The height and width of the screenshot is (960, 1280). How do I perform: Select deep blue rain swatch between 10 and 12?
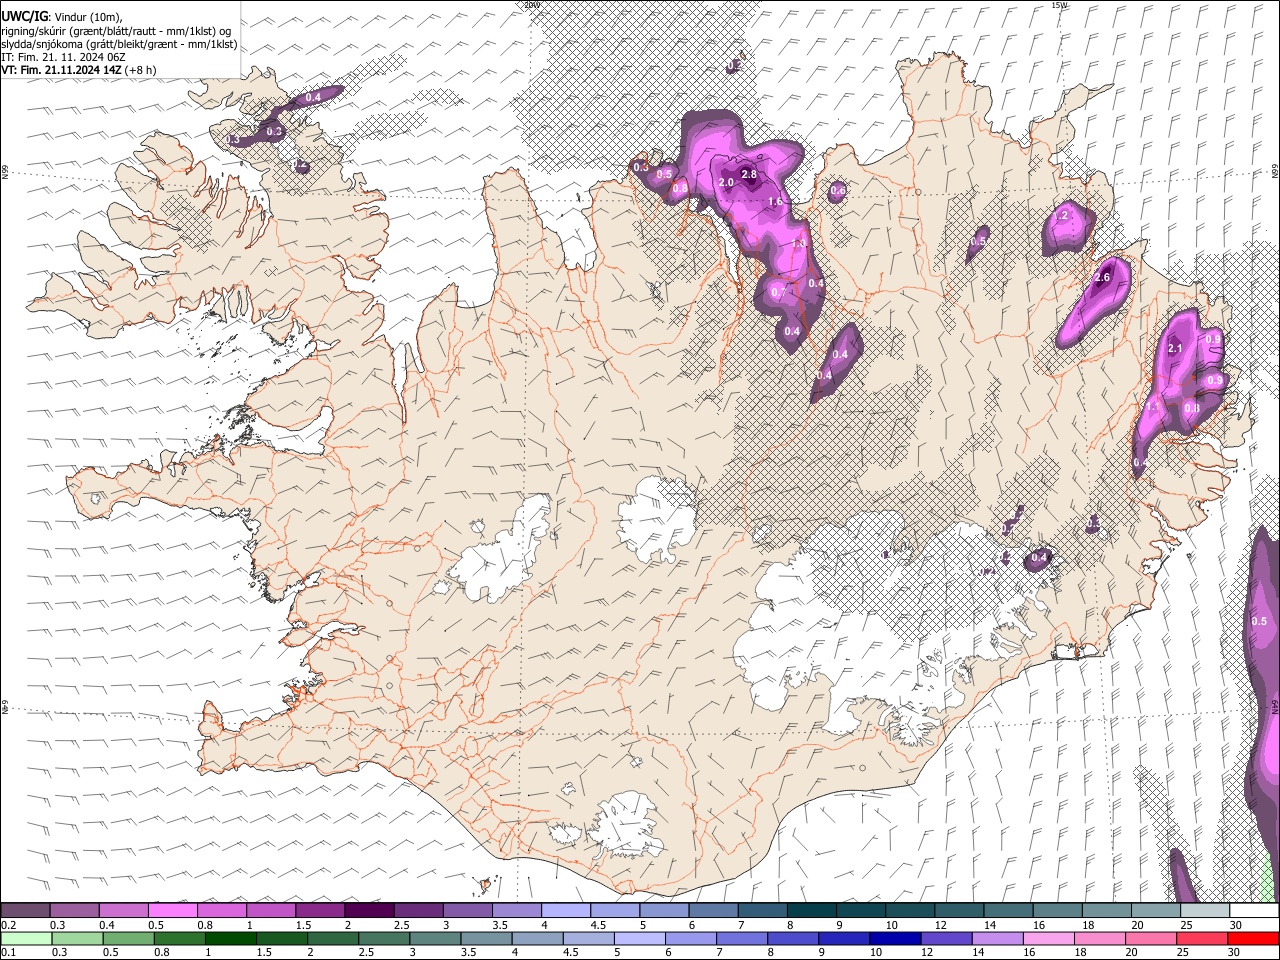895,938
